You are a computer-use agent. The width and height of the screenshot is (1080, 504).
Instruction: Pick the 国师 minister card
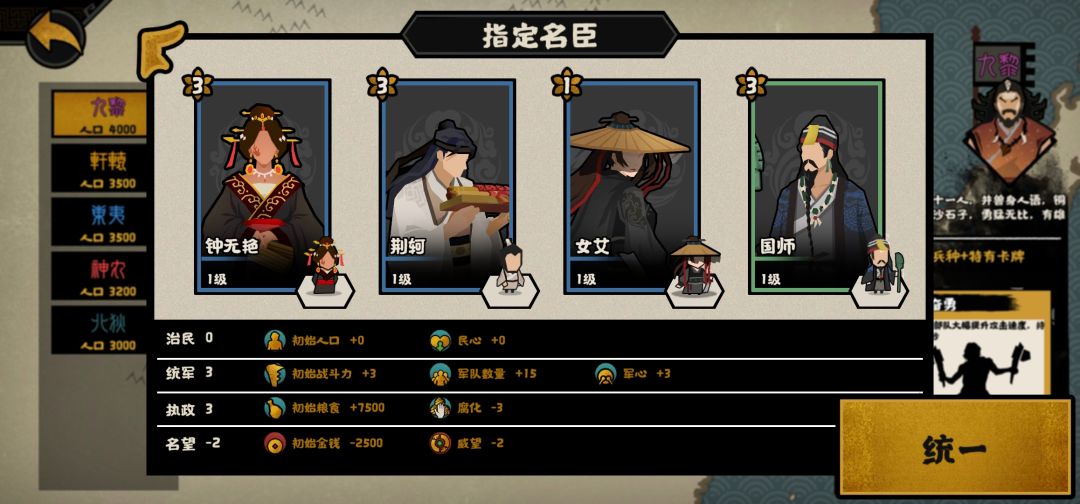pyautogui.click(x=816, y=186)
